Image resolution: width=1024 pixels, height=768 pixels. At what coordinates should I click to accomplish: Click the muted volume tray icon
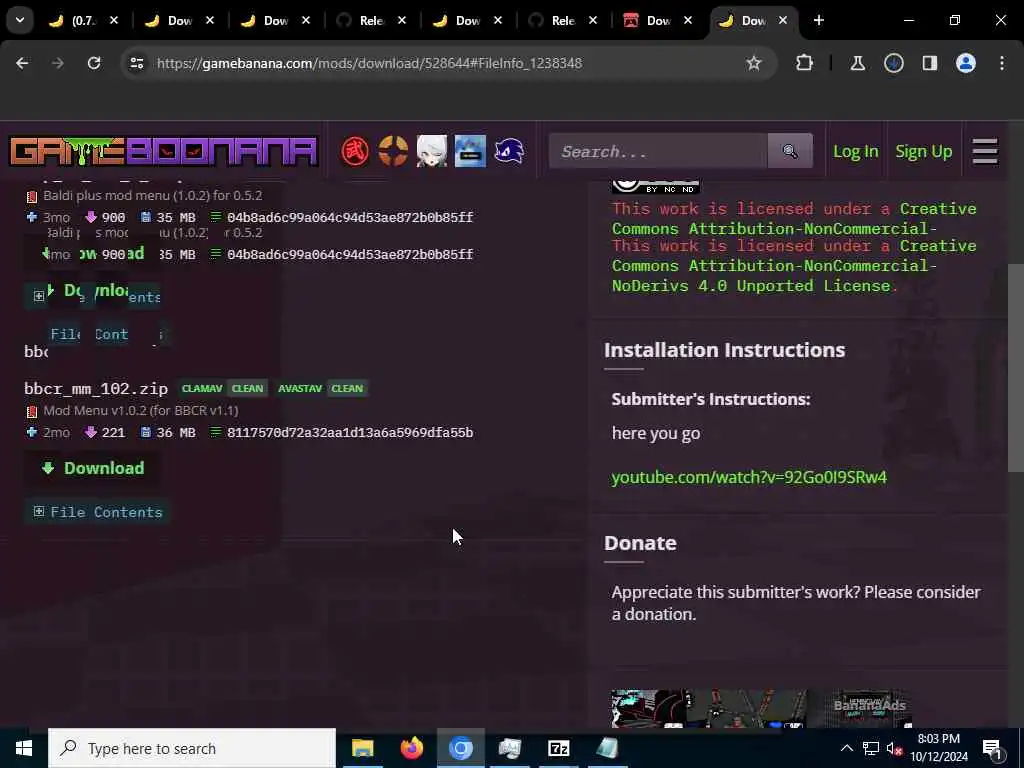pyautogui.click(x=895, y=748)
